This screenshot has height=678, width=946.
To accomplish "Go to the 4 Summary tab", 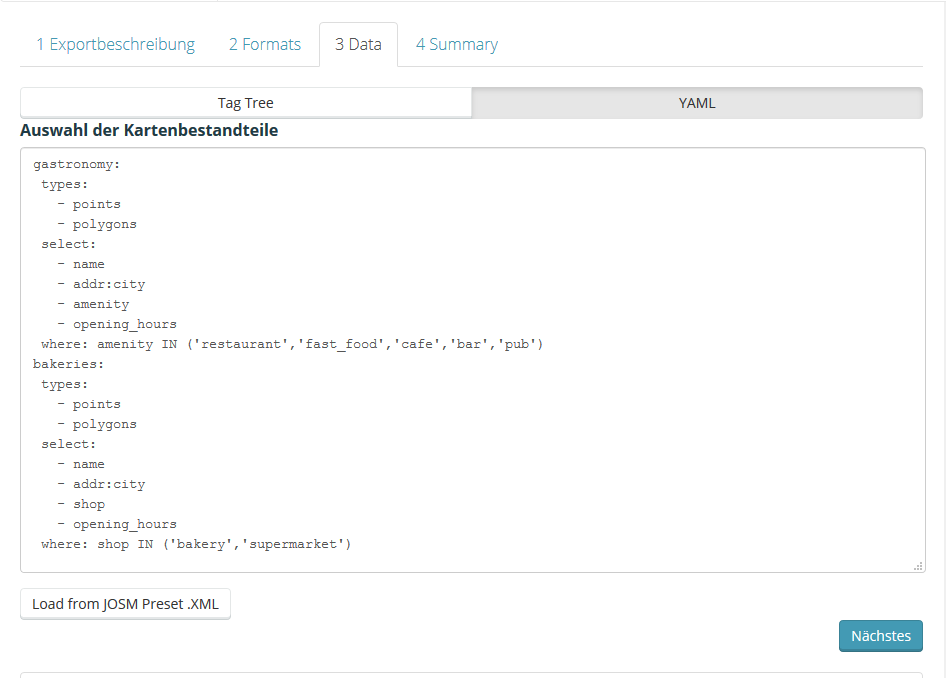I will click(456, 44).
